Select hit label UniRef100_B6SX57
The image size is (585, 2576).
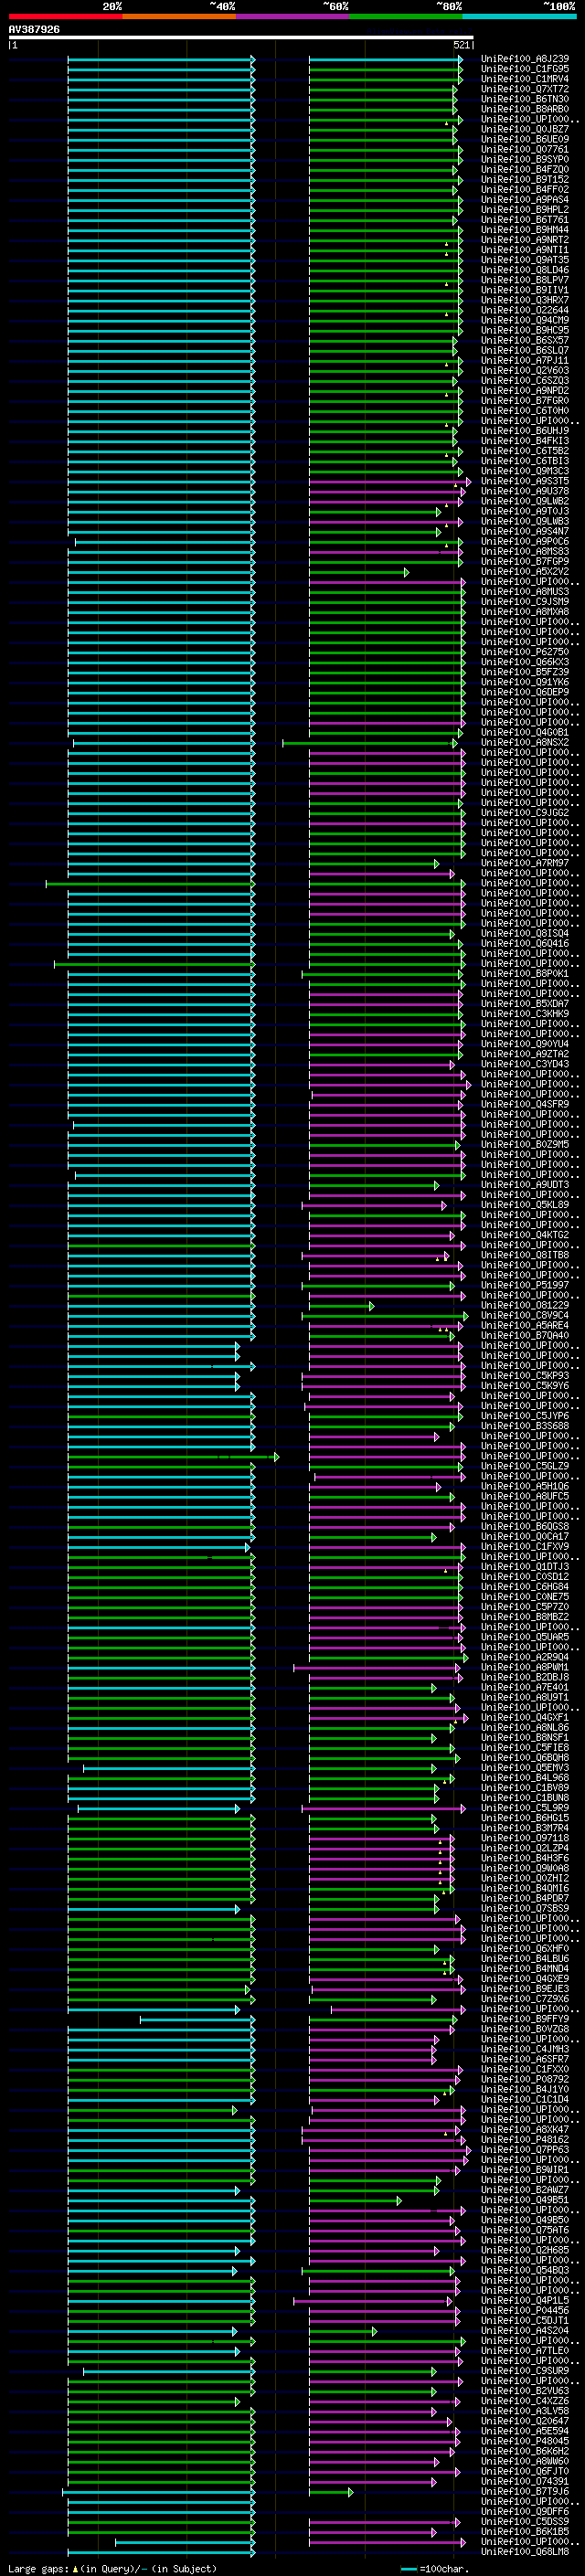click(525, 340)
